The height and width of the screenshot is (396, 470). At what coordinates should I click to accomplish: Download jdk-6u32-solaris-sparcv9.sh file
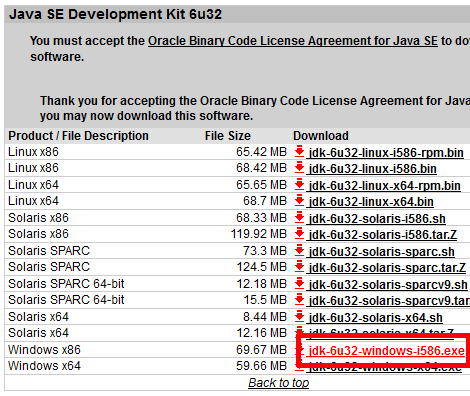pyautogui.click(x=388, y=285)
